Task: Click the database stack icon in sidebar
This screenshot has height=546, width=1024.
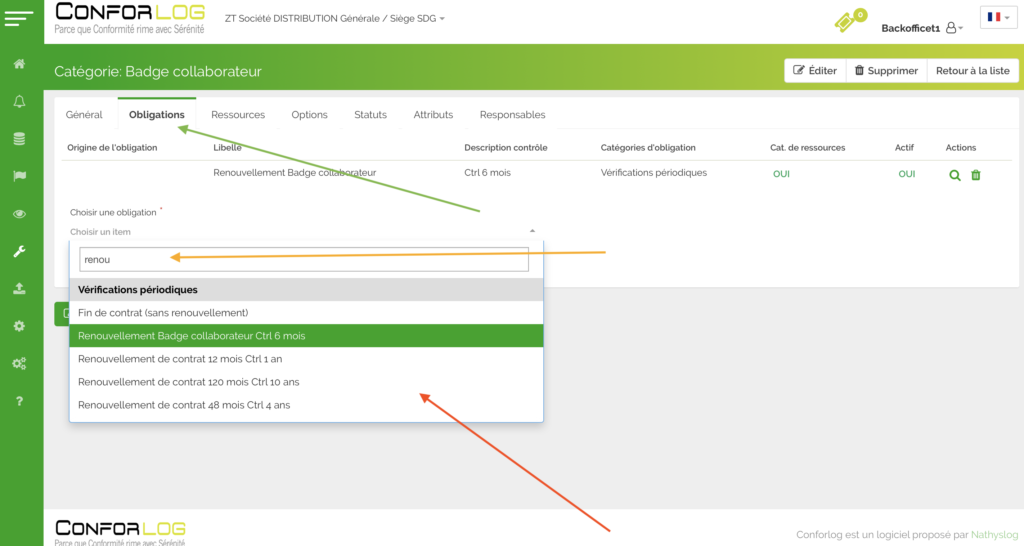Action: click(x=19, y=139)
